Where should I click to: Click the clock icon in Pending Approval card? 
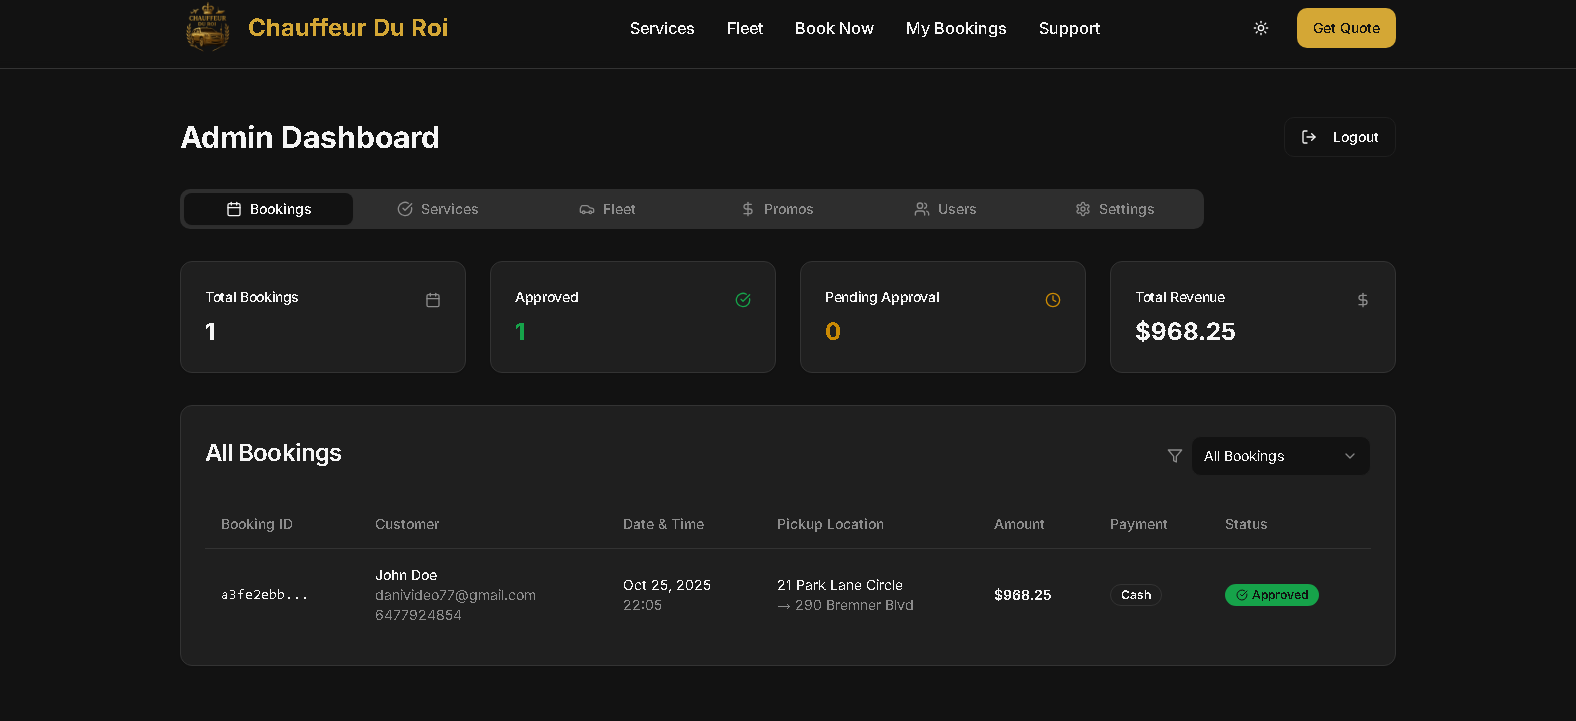coord(1053,300)
